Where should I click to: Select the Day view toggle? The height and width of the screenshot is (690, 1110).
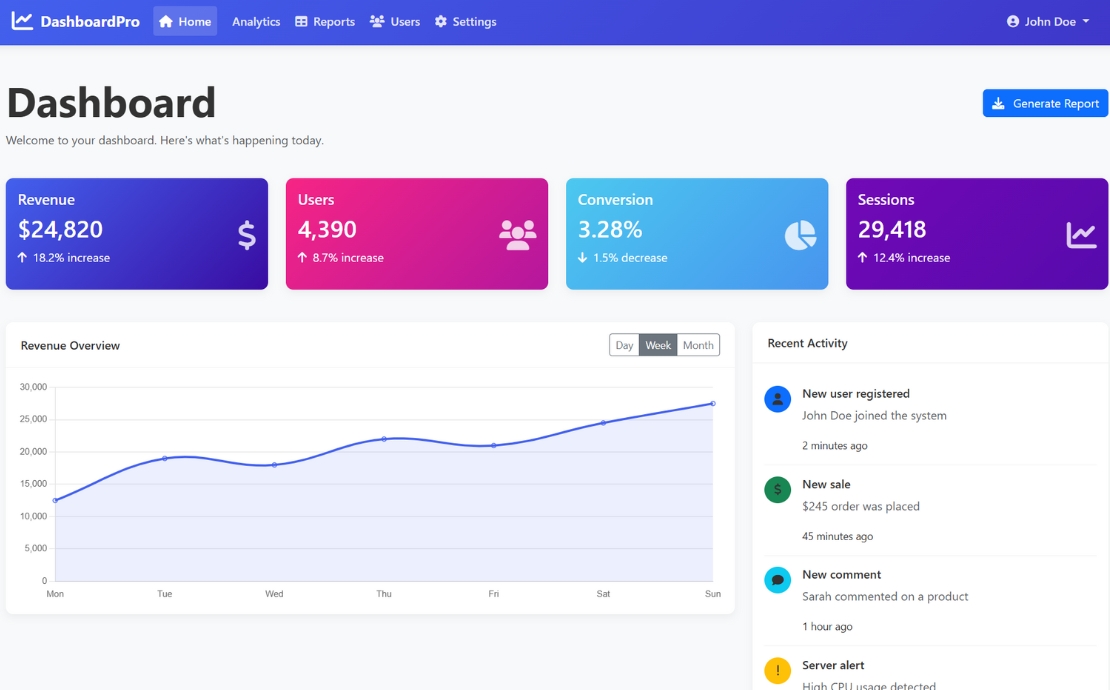point(623,344)
